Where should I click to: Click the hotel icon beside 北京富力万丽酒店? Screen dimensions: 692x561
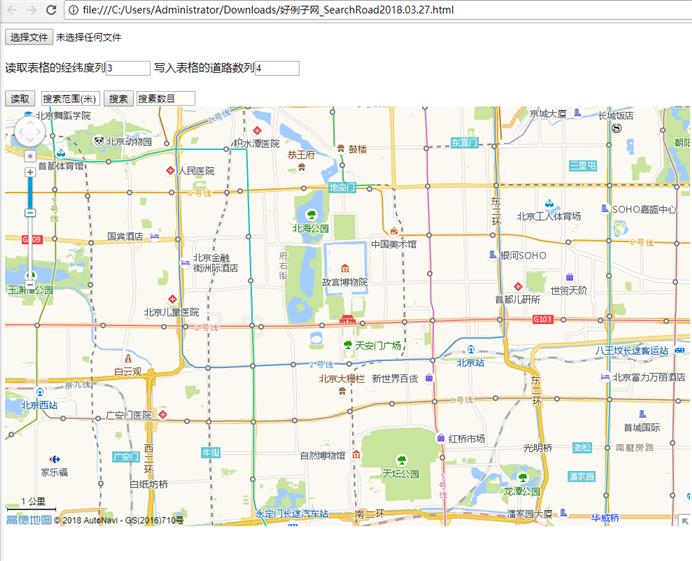tap(605, 377)
